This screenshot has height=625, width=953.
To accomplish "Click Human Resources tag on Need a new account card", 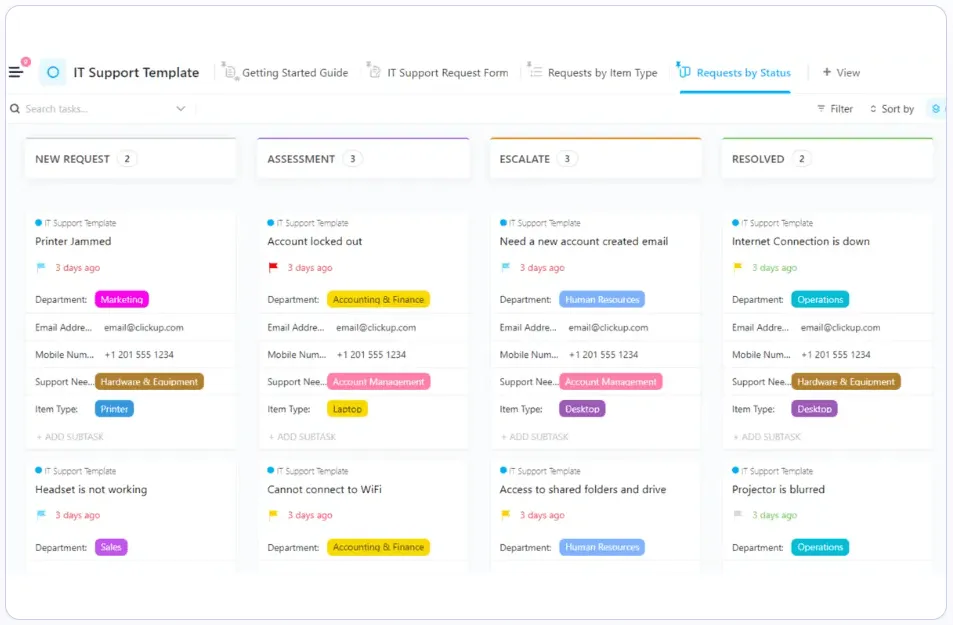I will pyautogui.click(x=602, y=300).
